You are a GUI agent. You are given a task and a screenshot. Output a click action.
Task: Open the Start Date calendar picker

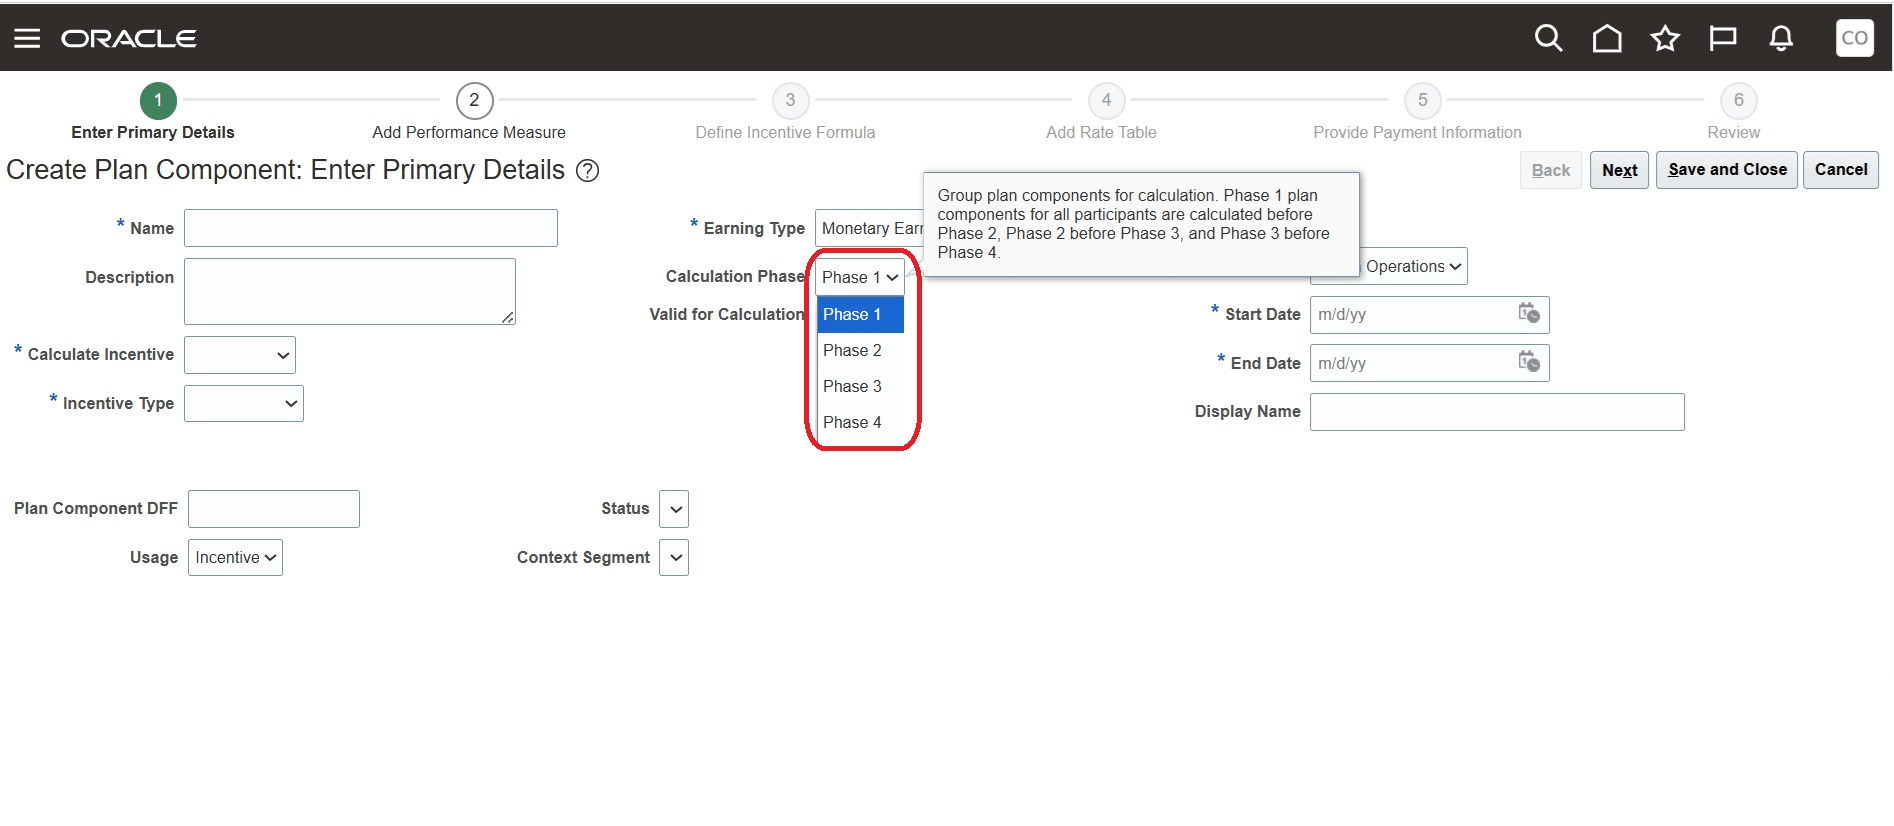tap(1529, 314)
